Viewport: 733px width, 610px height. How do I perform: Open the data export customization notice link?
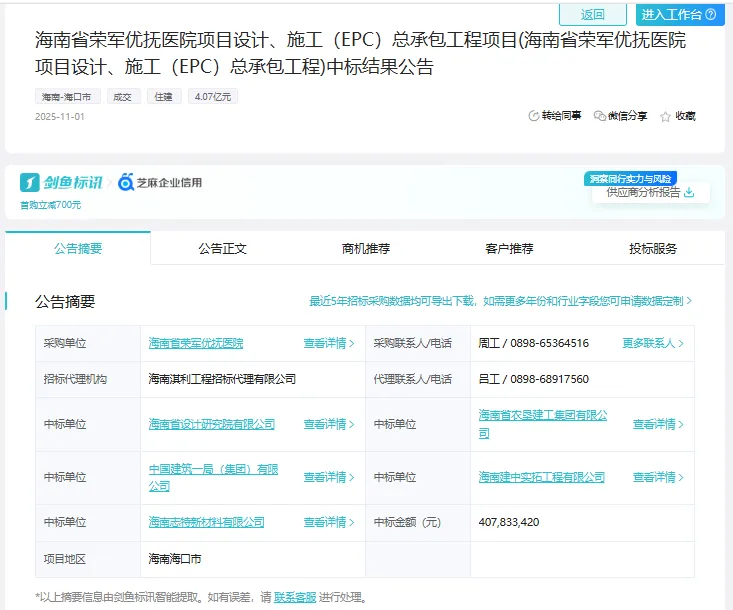tap(500, 301)
